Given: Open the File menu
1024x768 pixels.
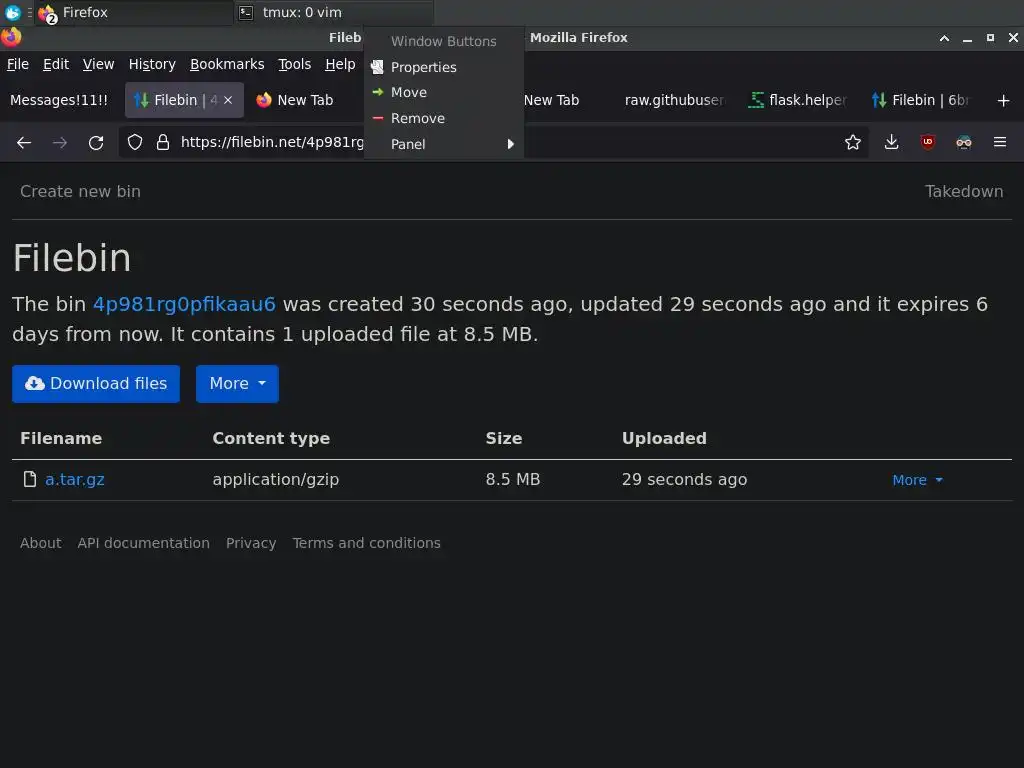Looking at the screenshot, I should pyautogui.click(x=18, y=64).
